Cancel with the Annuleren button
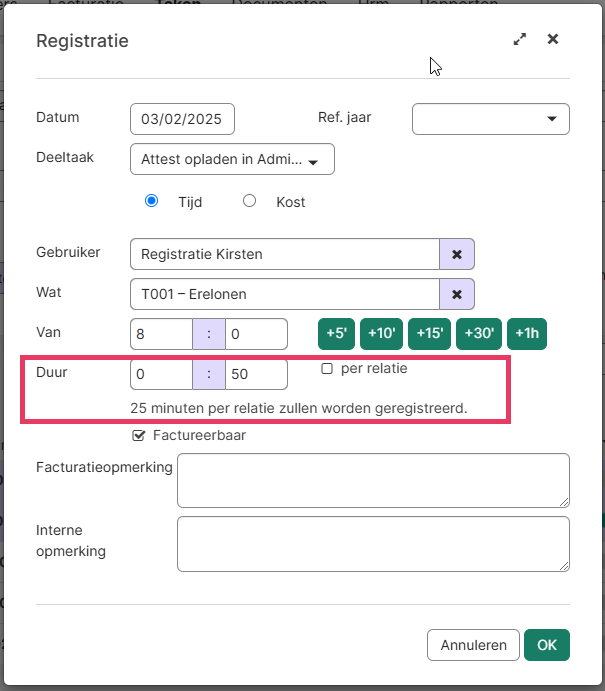Image resolution: width=605 pixels, height=691 pixels. click(x=473, y=645)
